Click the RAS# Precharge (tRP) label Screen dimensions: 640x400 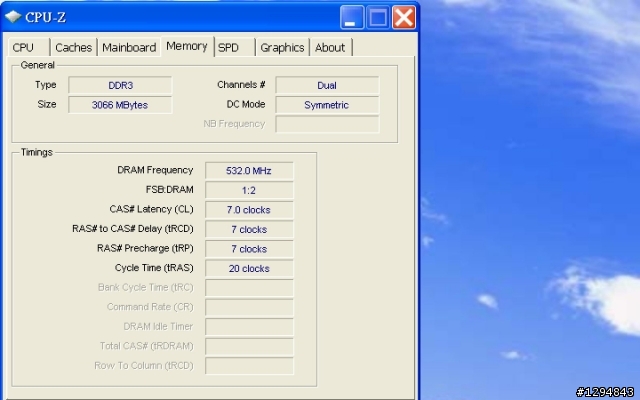tap(145, 249)
